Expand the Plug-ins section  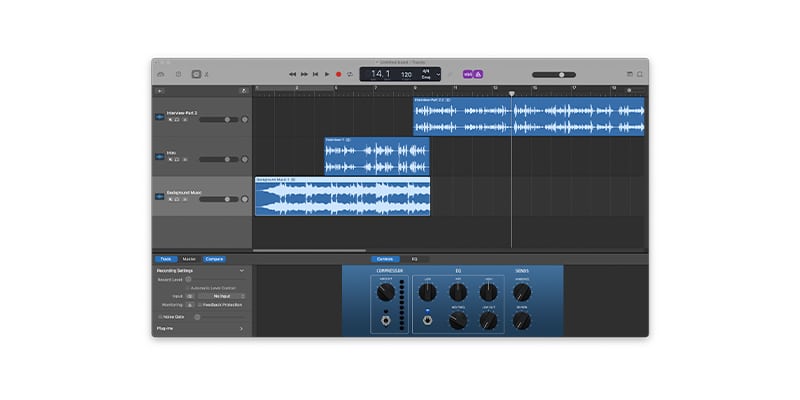click(x=241, y=328)
